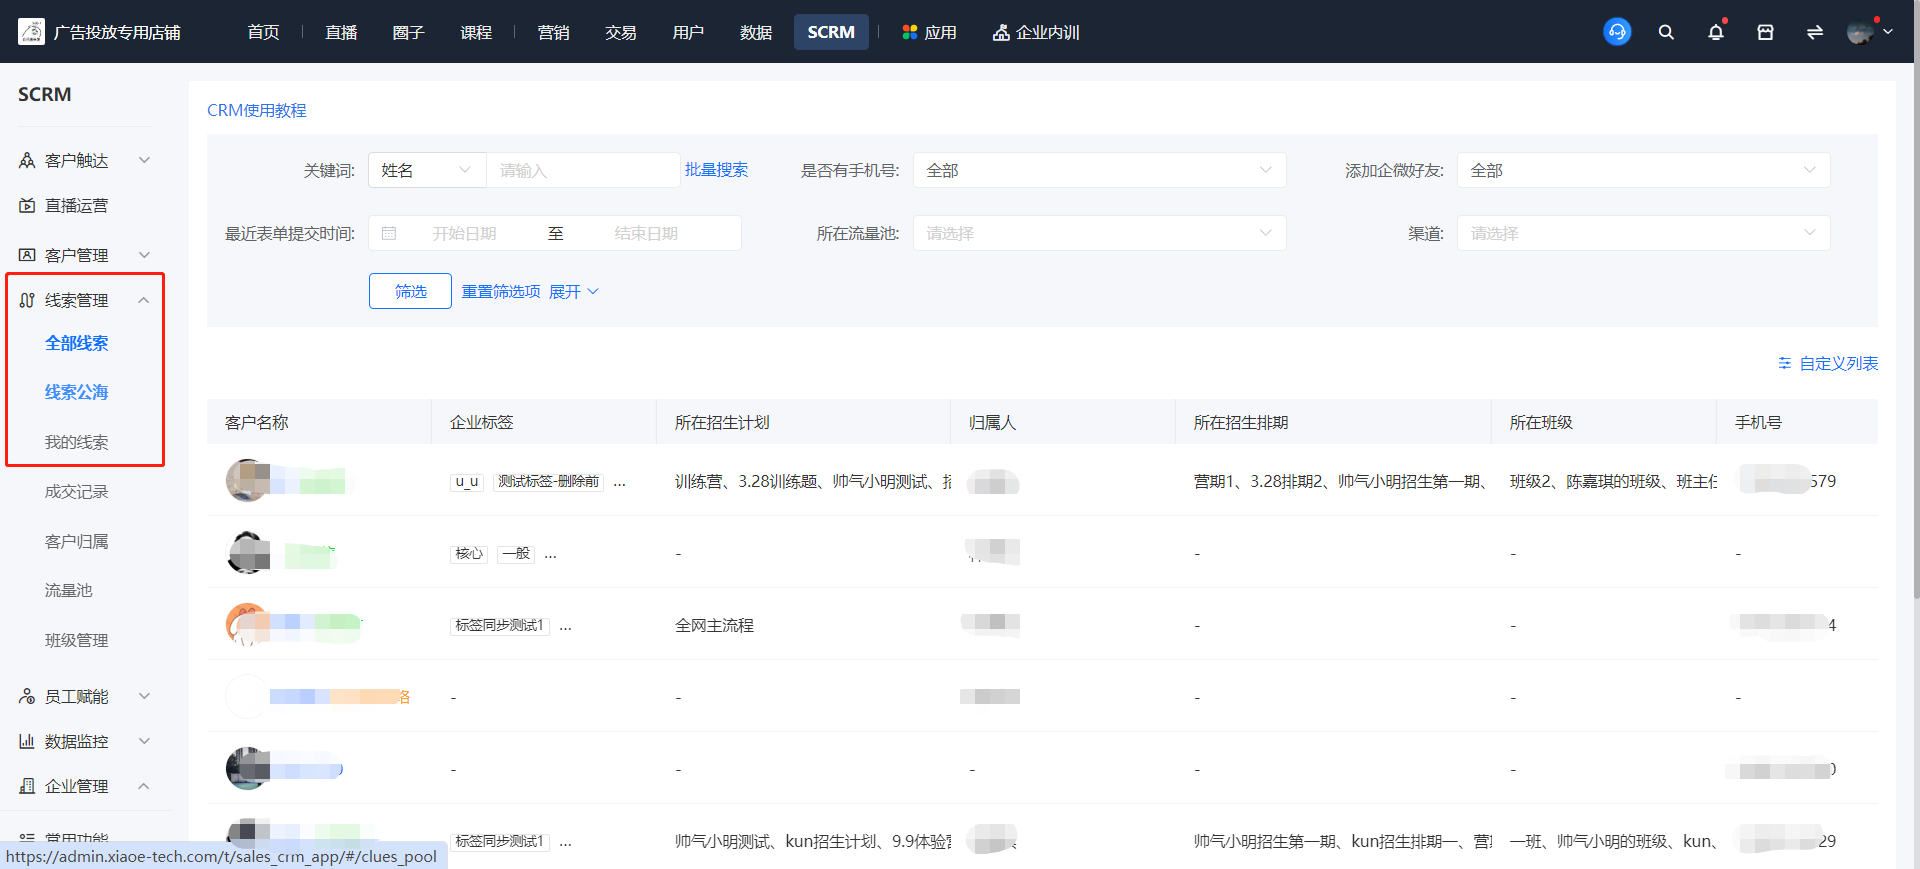Click the 自定义列表 settings icon

click(1785, 363)
